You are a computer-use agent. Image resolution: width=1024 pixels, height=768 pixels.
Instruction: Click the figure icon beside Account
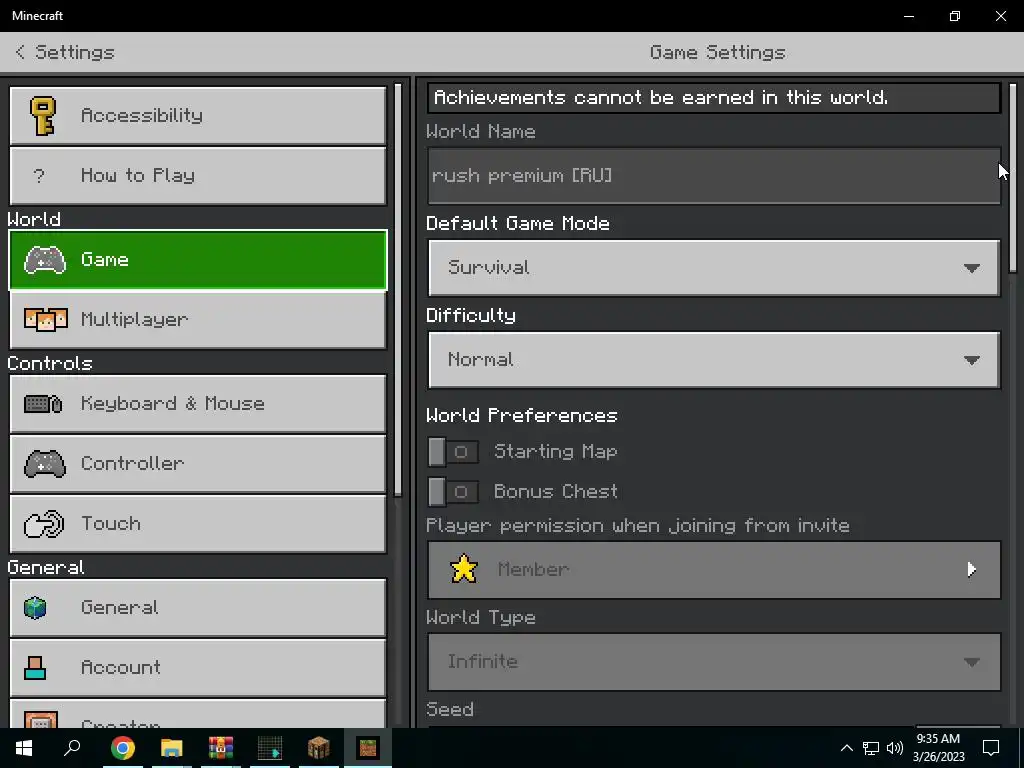(x=35, y=667)
